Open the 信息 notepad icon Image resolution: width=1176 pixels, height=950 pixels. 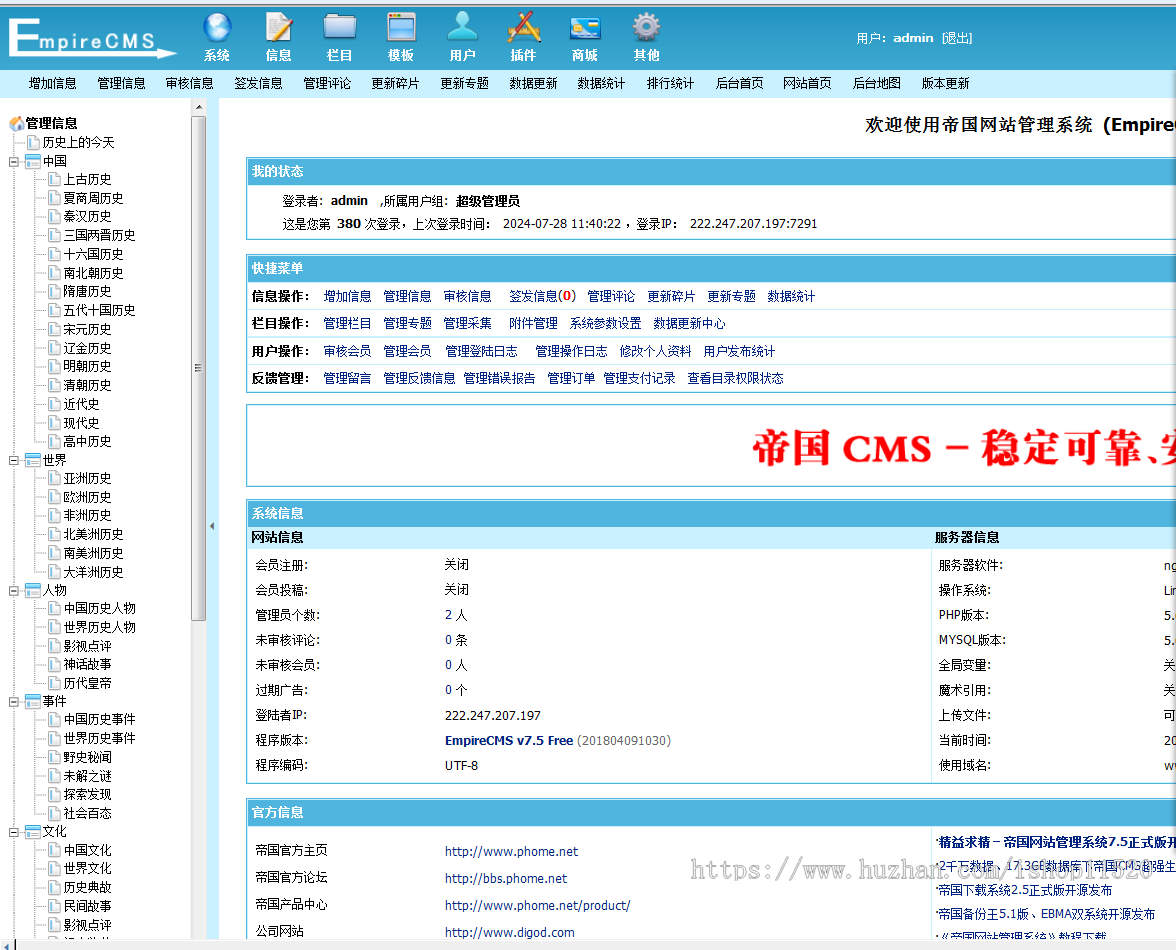[278, 28]
